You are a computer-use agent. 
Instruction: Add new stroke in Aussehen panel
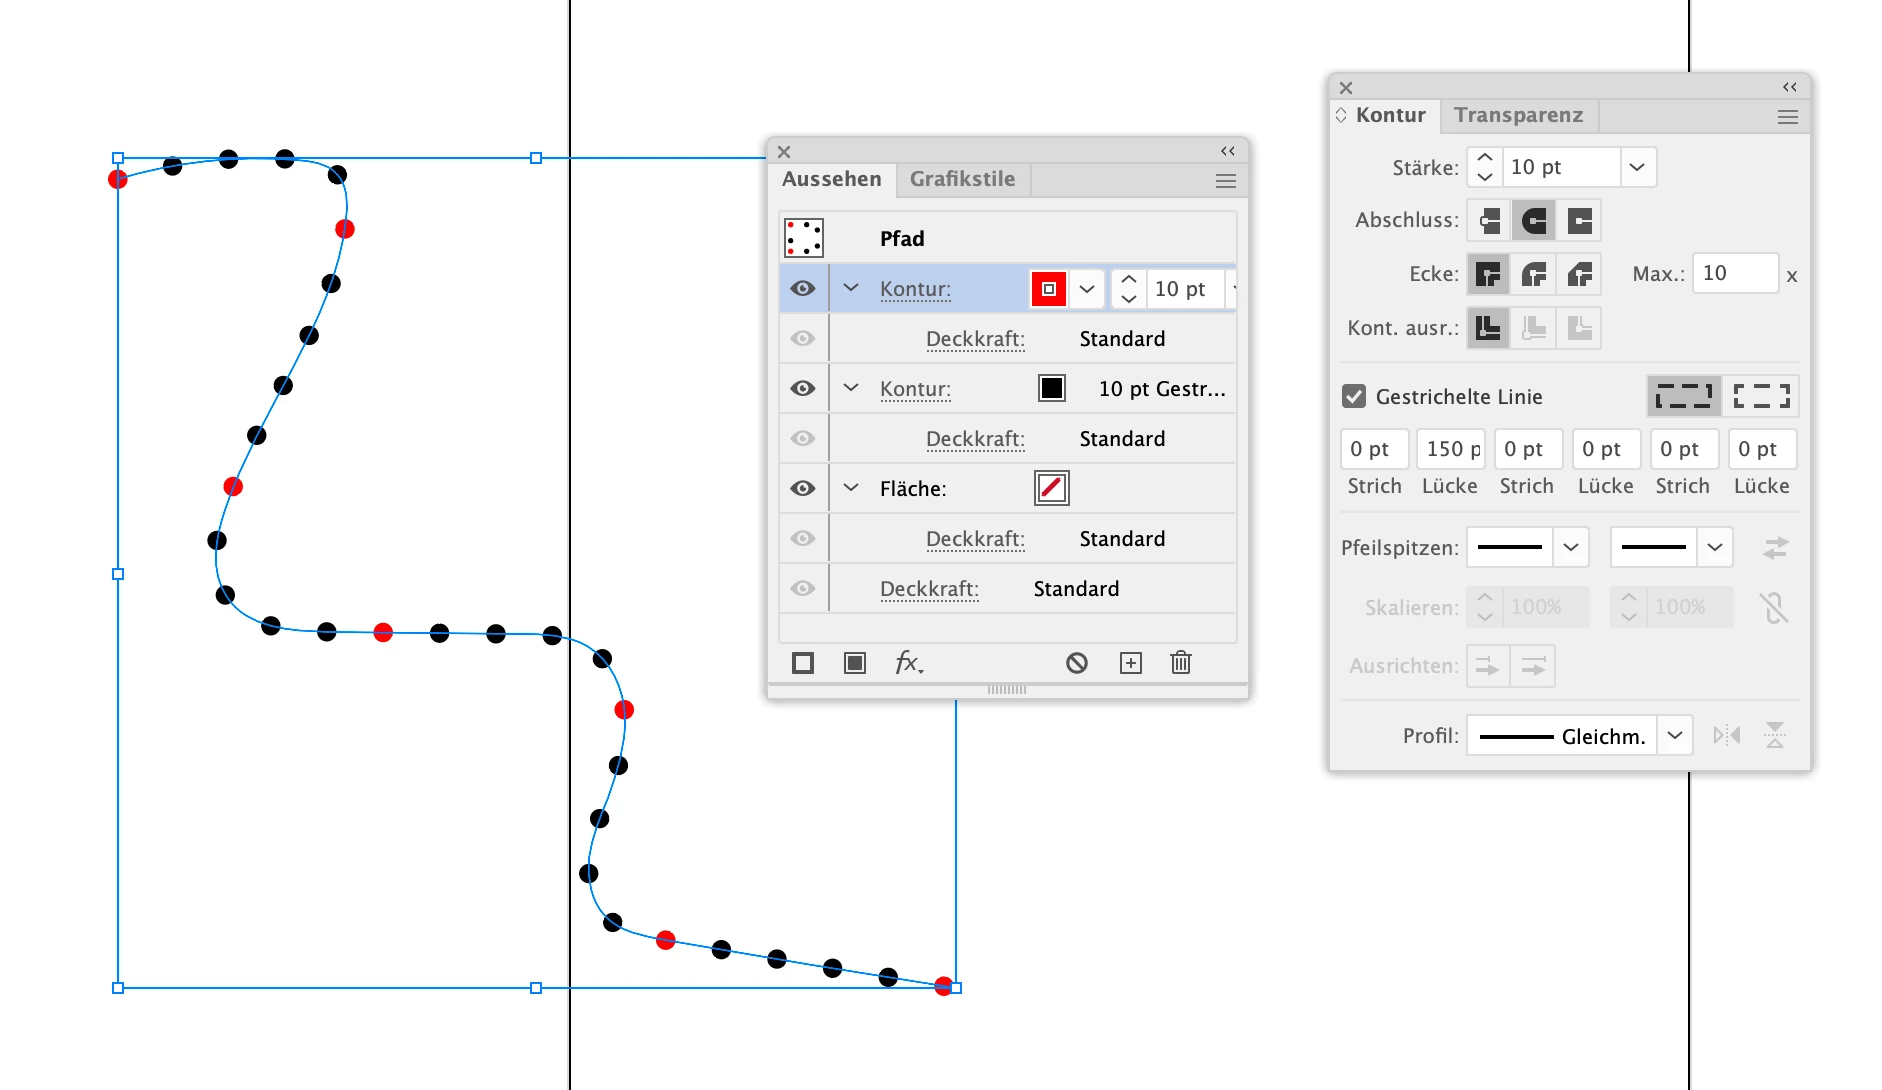coord(803,663)
